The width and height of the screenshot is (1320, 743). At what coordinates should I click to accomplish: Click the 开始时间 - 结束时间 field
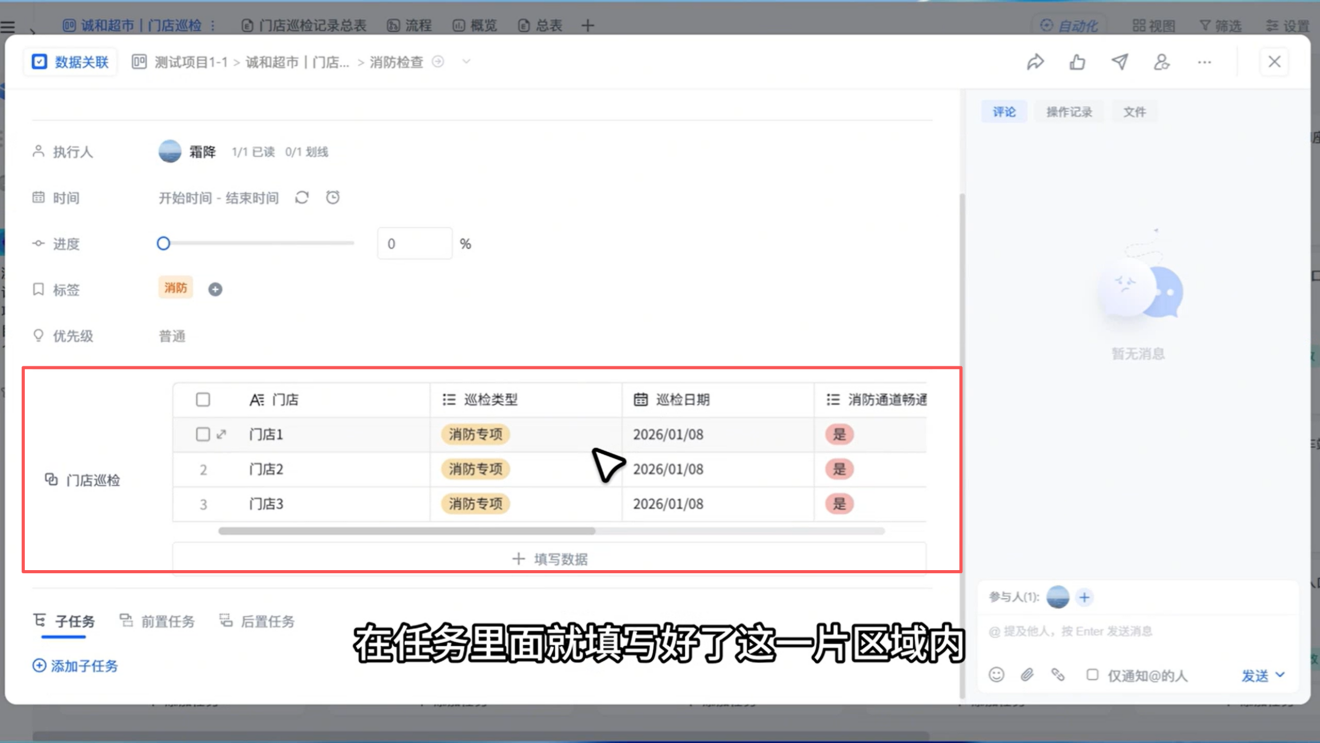click(218, 198)
